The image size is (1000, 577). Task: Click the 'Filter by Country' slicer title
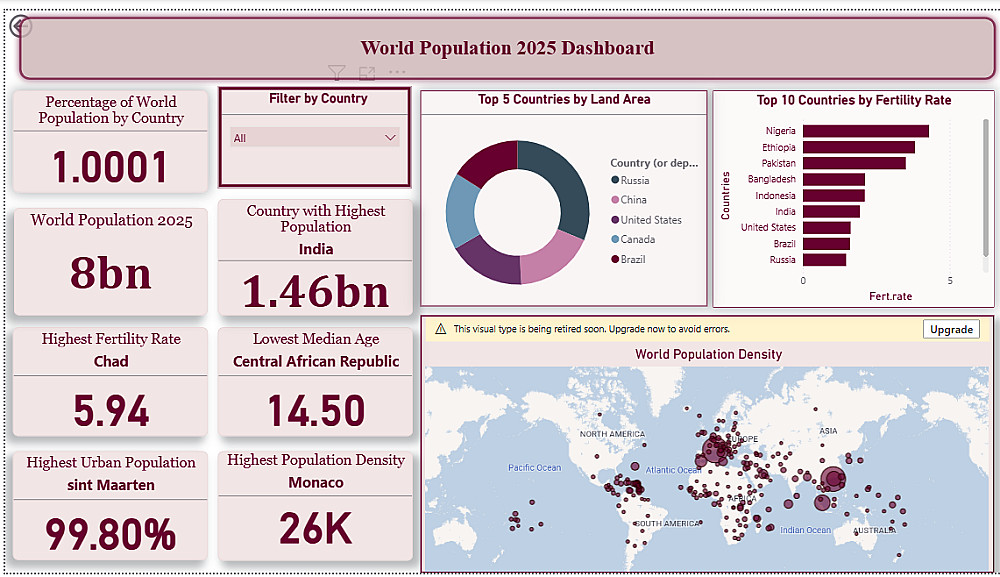pyautogui.click(x=318, y=99)
